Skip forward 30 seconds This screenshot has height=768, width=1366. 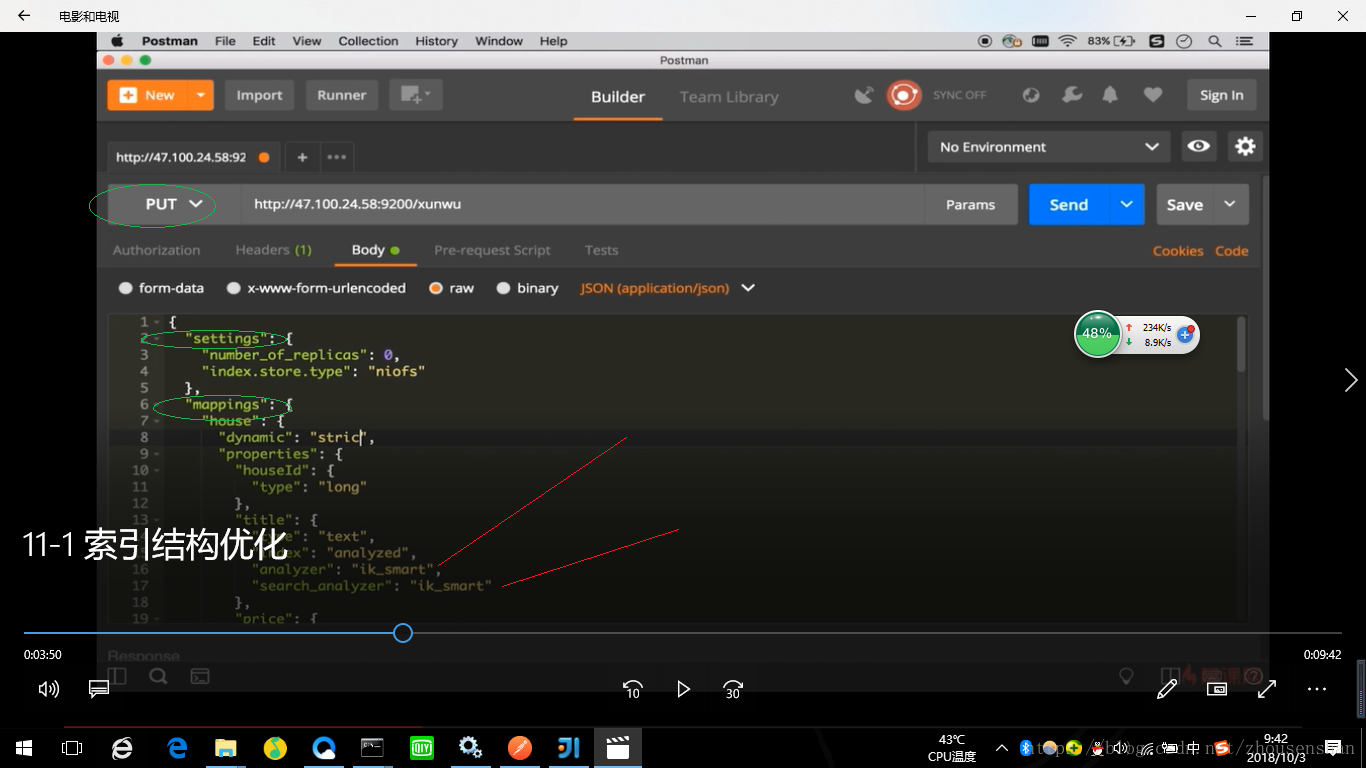[x=733, y=689]
